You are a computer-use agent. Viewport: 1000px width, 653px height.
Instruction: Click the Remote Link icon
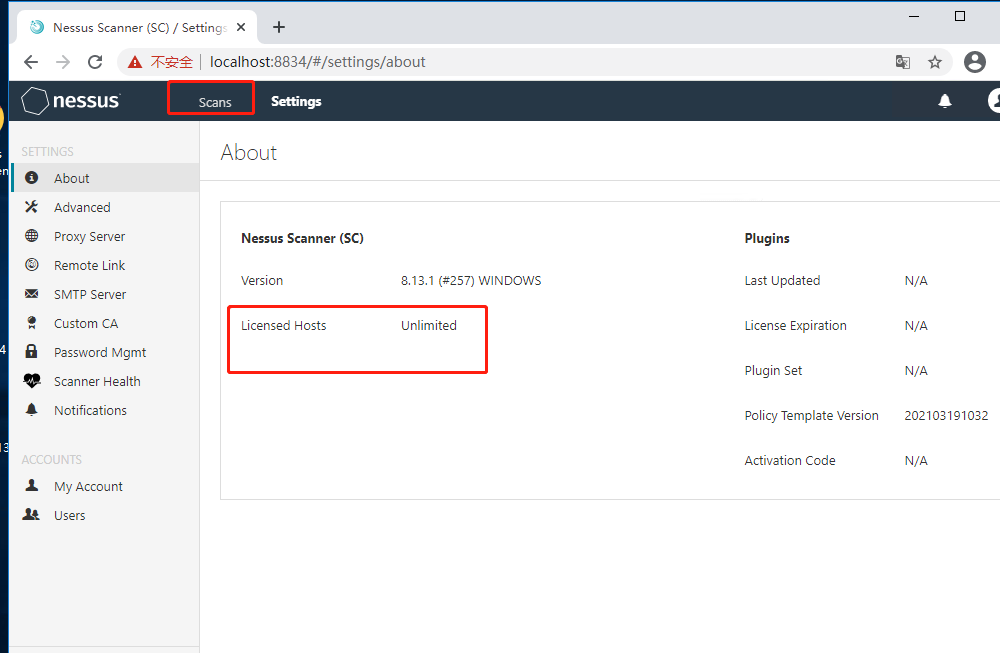31,265
